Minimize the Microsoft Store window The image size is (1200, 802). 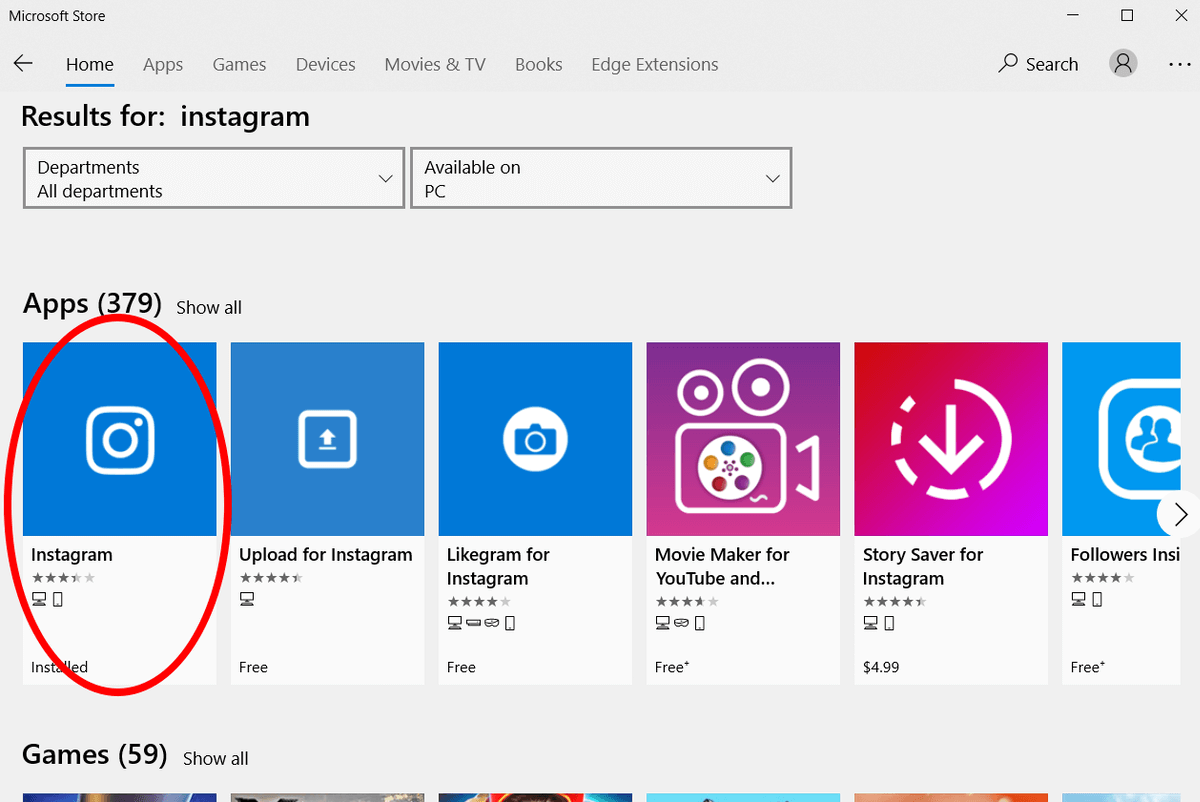(x=1073, y=16)
